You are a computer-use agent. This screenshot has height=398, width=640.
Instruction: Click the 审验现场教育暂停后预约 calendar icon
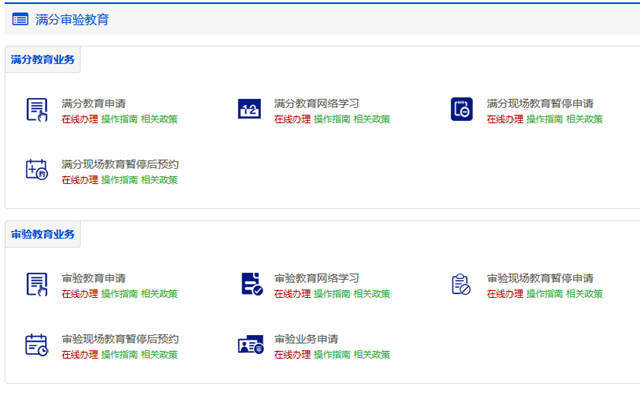click(x=37, y=345)
